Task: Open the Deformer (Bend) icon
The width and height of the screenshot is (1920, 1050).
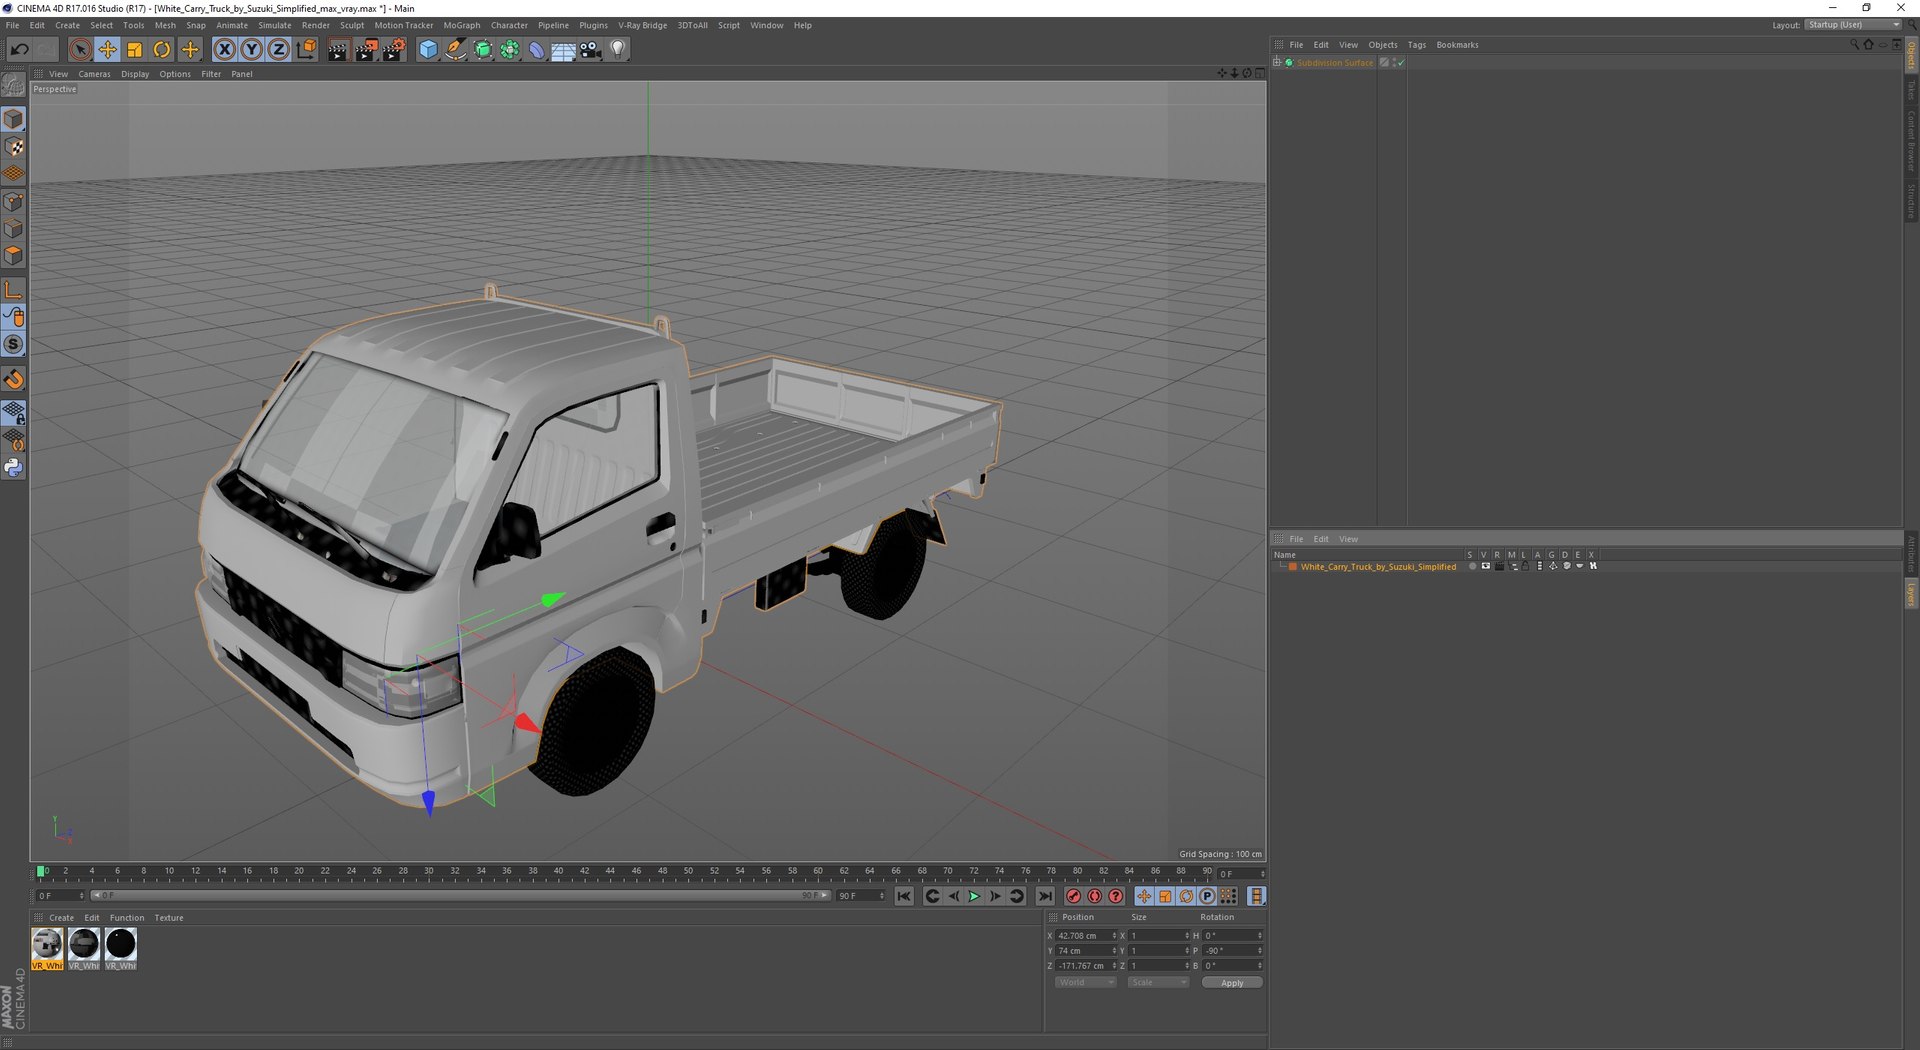Action: pyautogui.click(x=536, y=49)
